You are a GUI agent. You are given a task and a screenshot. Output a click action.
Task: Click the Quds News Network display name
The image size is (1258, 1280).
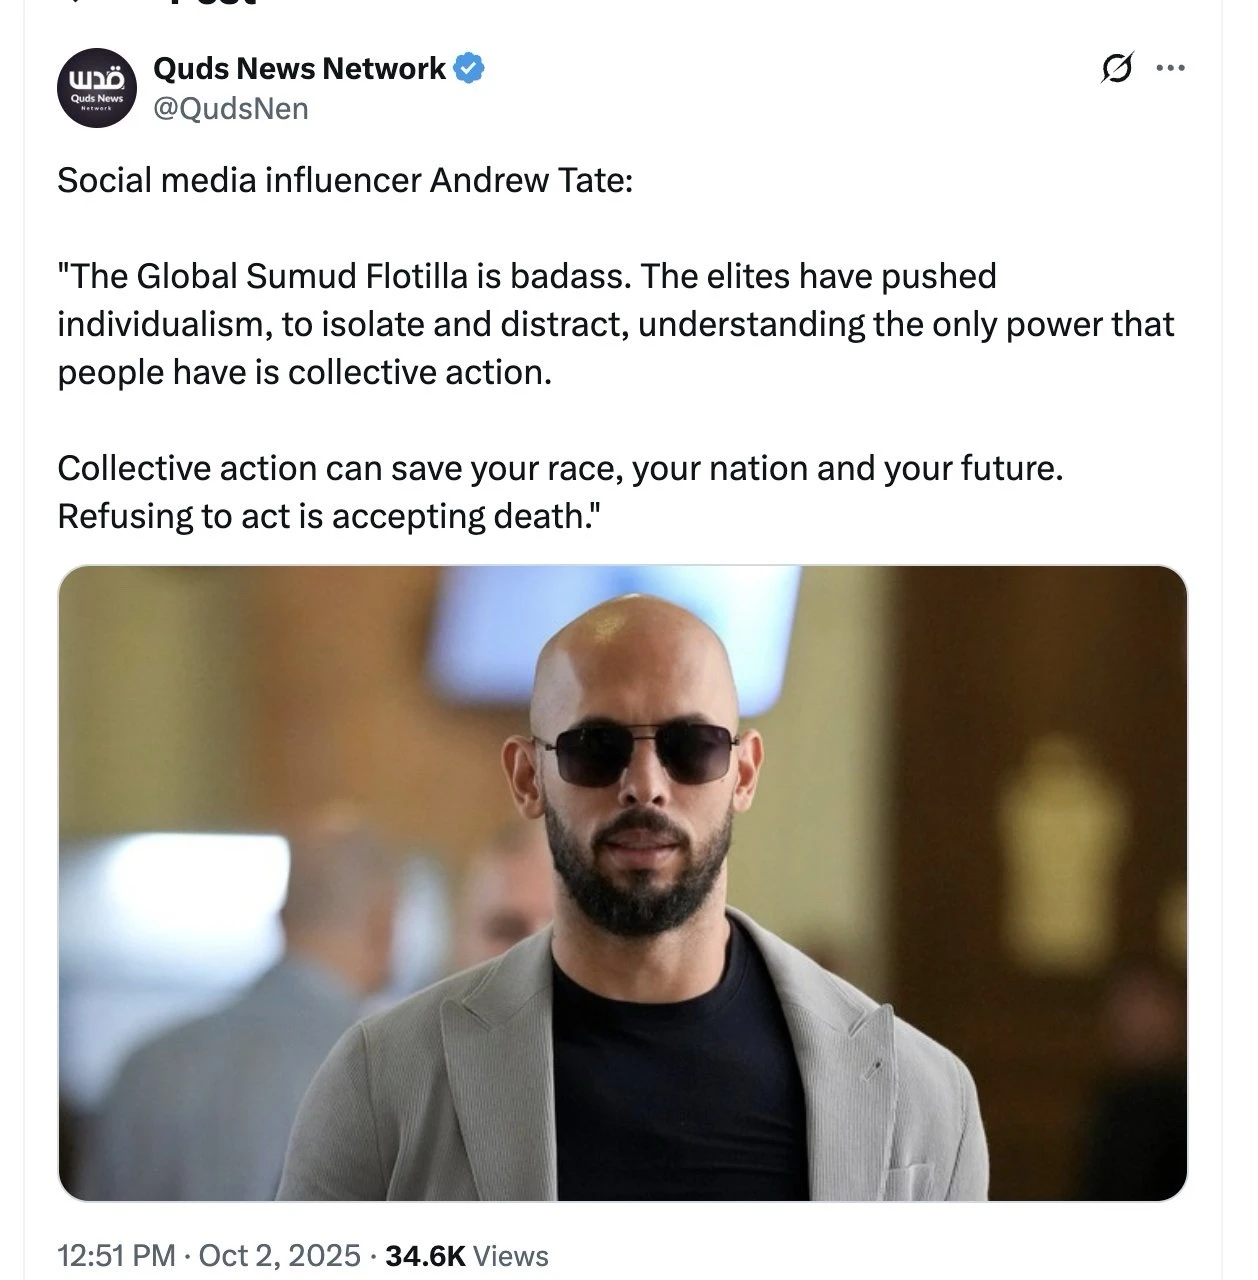tap(299, 68)
